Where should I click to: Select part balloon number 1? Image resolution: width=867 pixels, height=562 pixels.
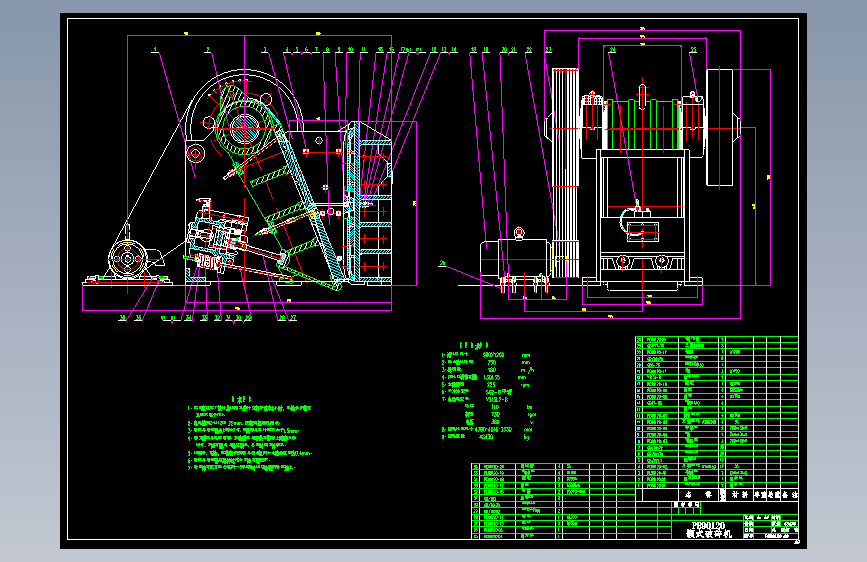pyautogui.click(x=155, y=50)
